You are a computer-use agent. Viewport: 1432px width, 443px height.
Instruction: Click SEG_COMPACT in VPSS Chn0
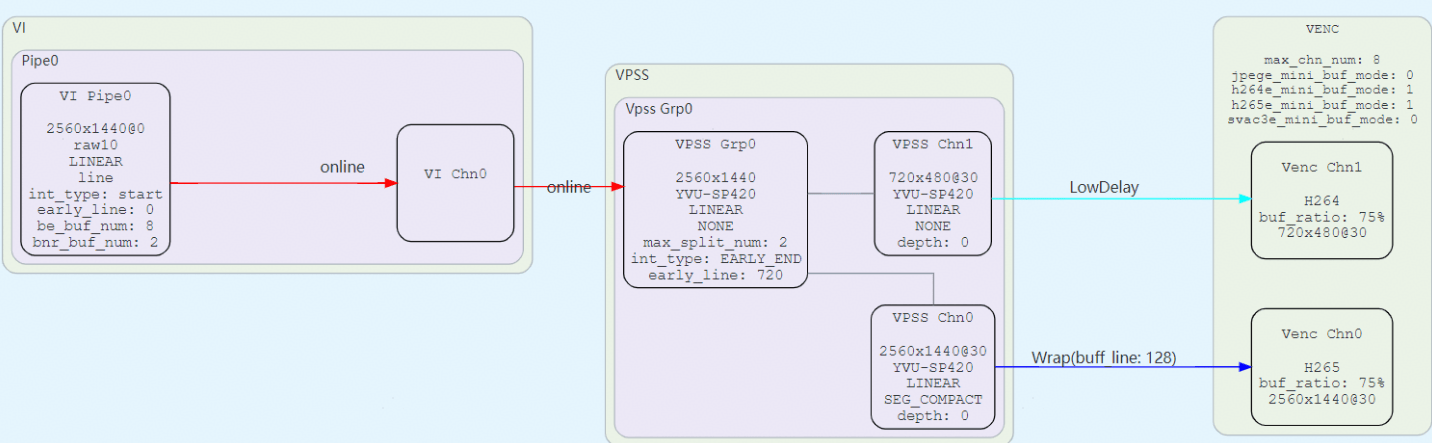933,399
